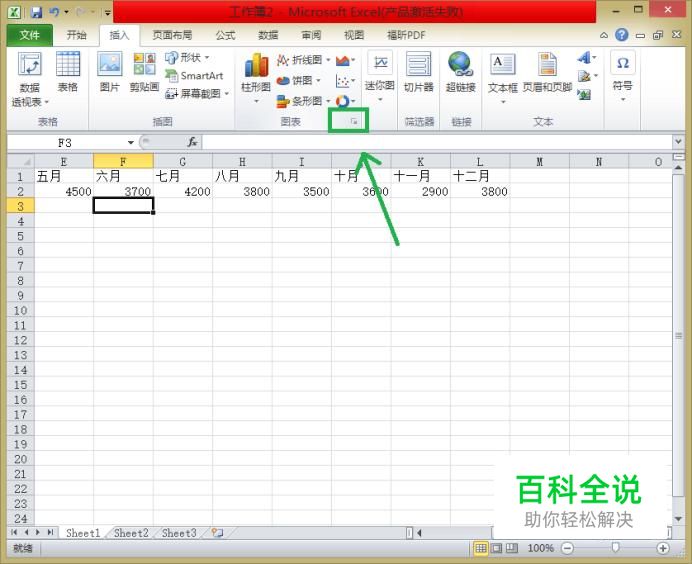This screenshot has height=564, width=692.
Task: Insert a new worksheet
Action: tap(217, 533)
